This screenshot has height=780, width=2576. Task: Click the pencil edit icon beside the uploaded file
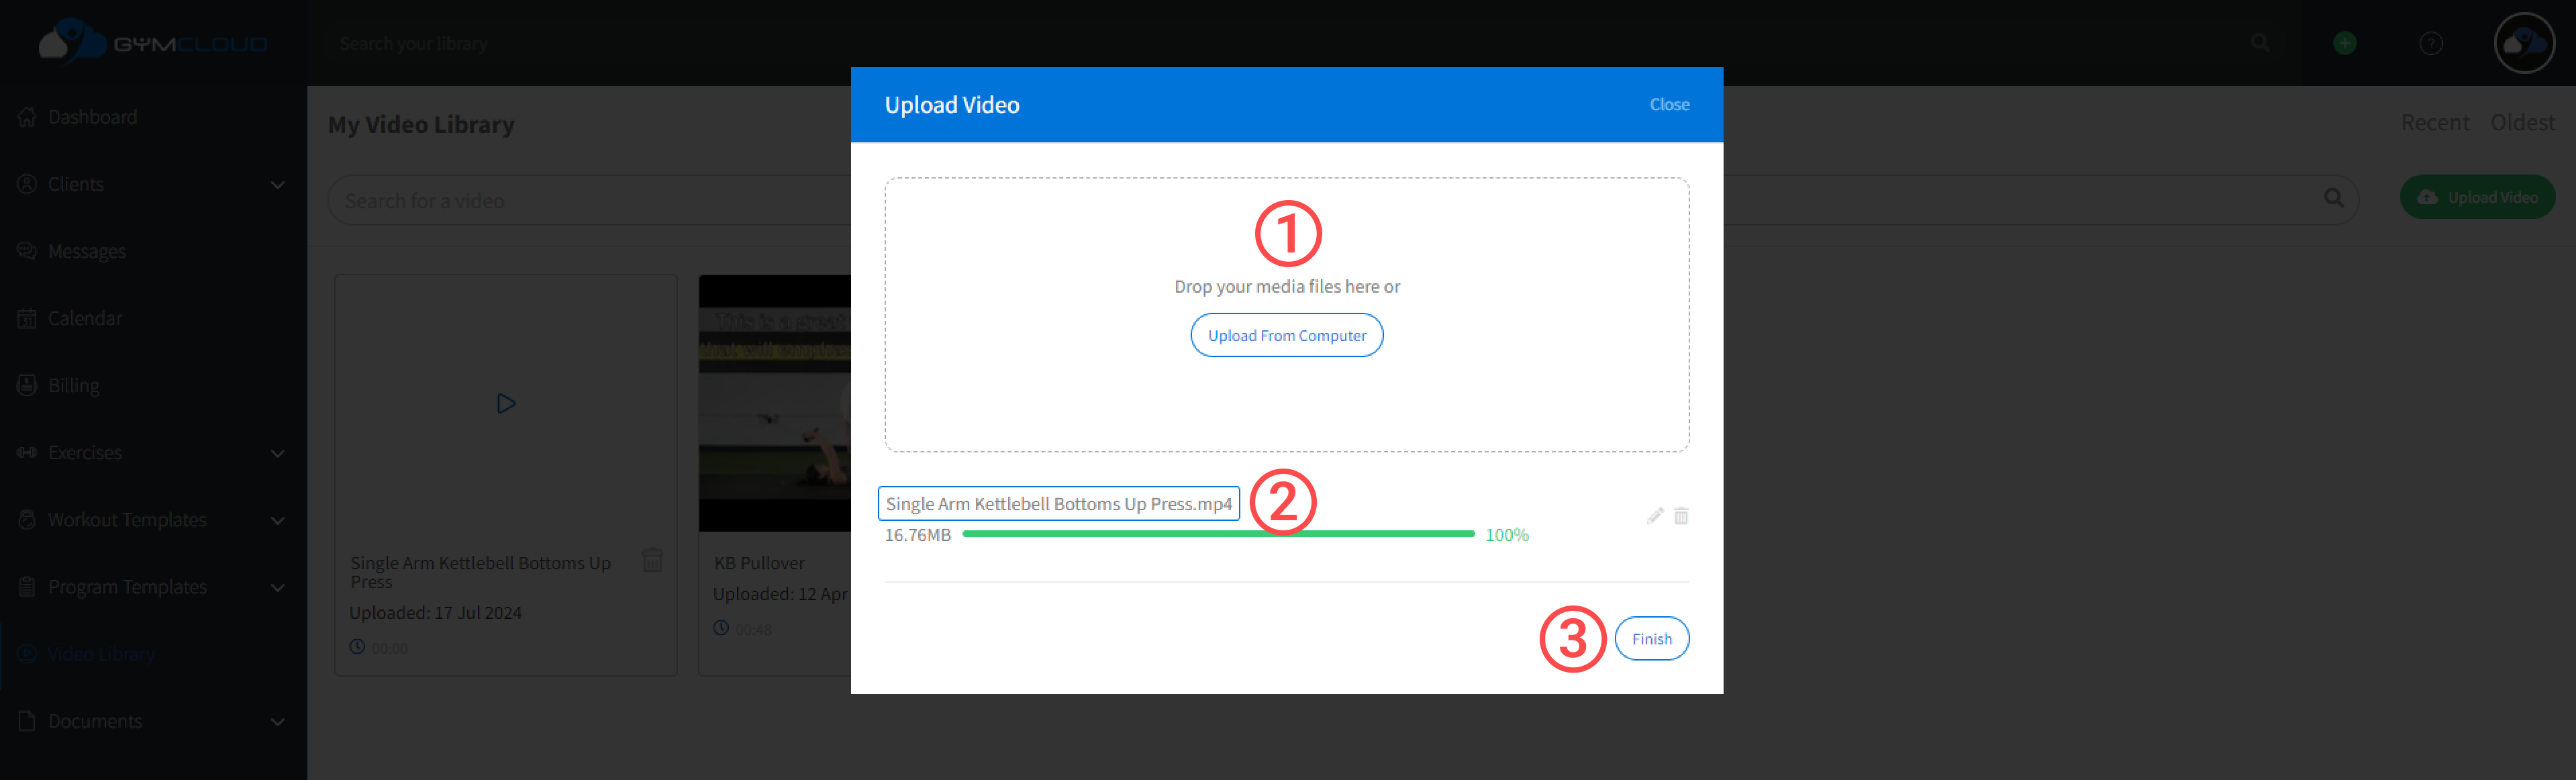coord(1654,516)
